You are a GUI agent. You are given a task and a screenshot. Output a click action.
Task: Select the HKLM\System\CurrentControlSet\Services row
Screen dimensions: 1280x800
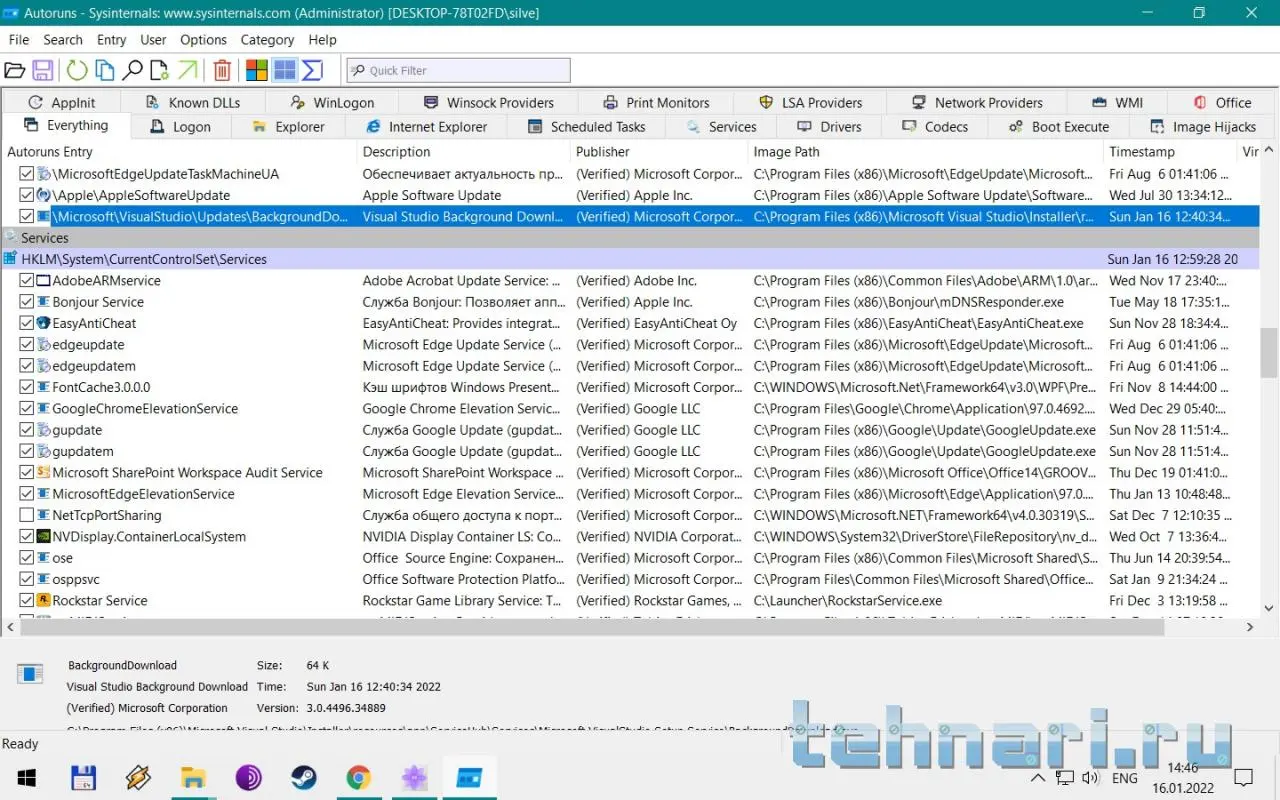[x=630, y=259]
